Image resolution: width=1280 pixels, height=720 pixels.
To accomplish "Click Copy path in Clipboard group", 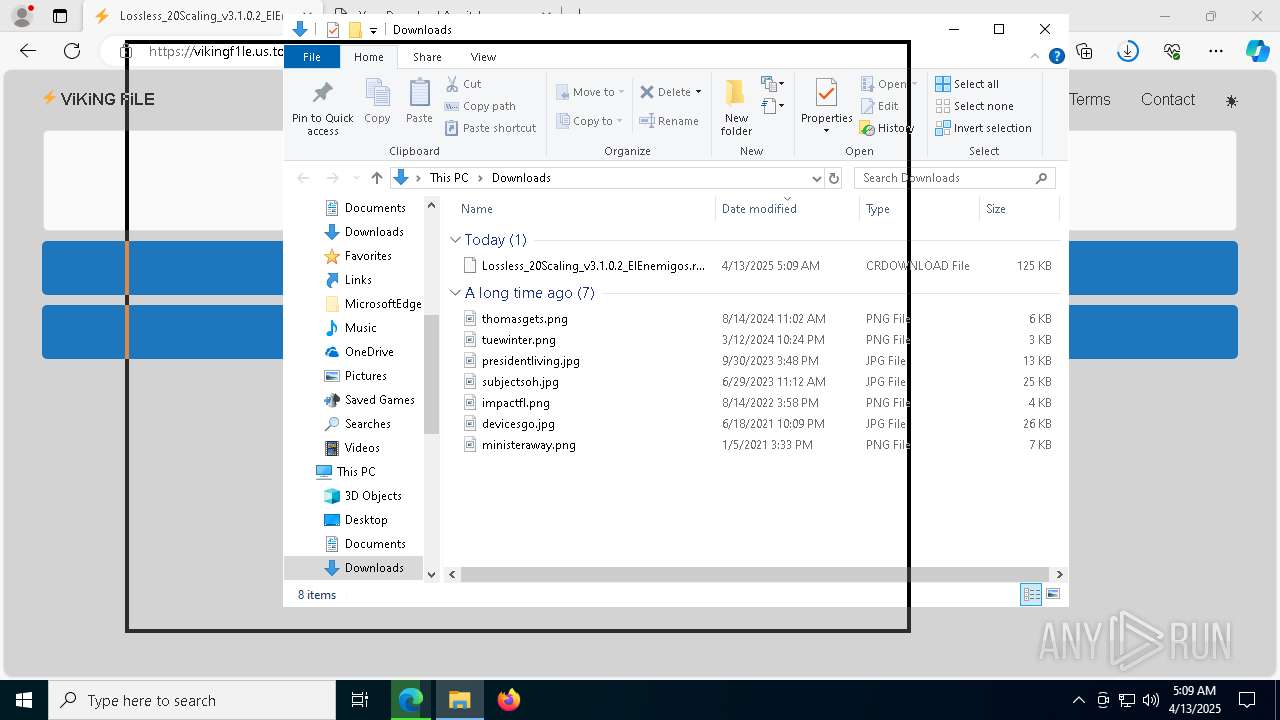I will click(x=480, y=106).
